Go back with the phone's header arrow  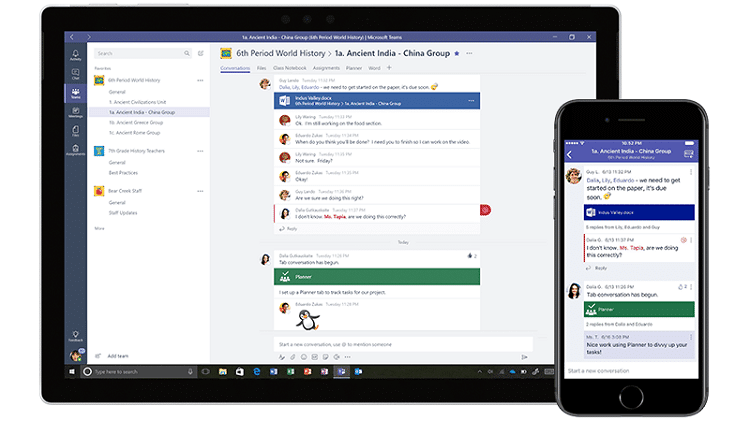click(x=570, y=155)
